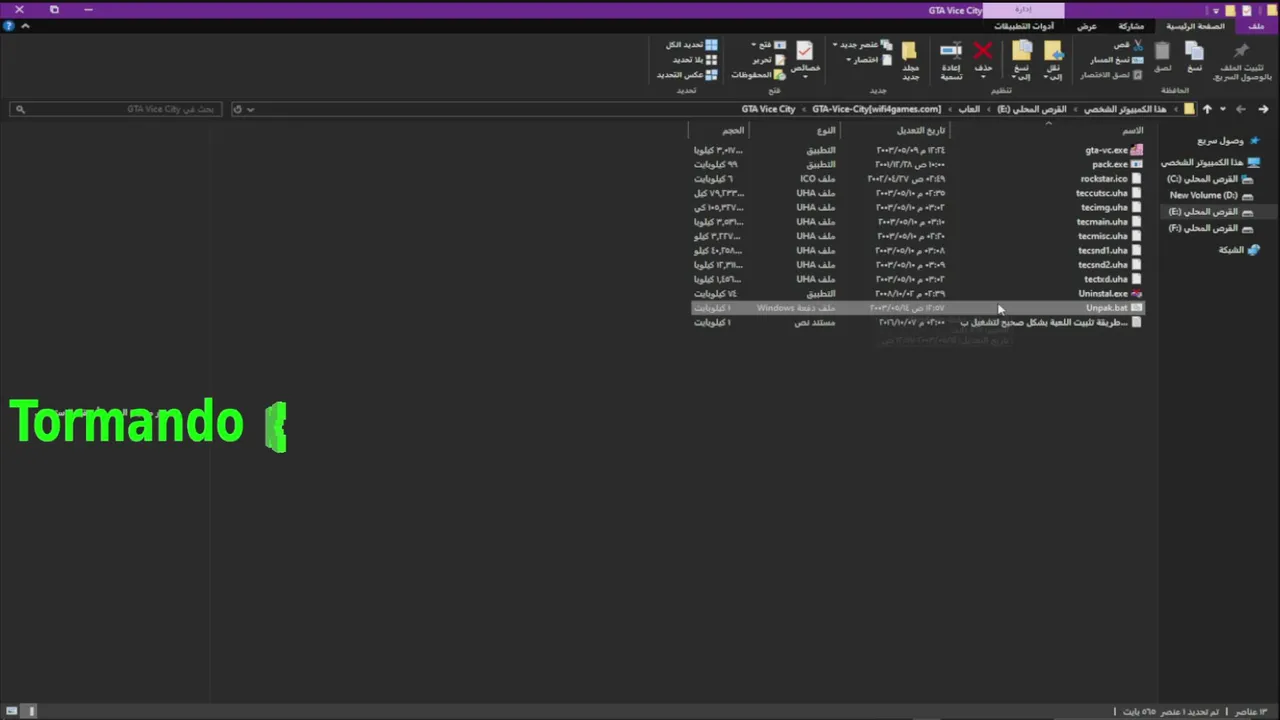Viewport: 1280px width, 720px height.
Task: Select This PC (هذا الكمبيوتر الشخصي) in the navigation pane
Action: point(1210,162)
